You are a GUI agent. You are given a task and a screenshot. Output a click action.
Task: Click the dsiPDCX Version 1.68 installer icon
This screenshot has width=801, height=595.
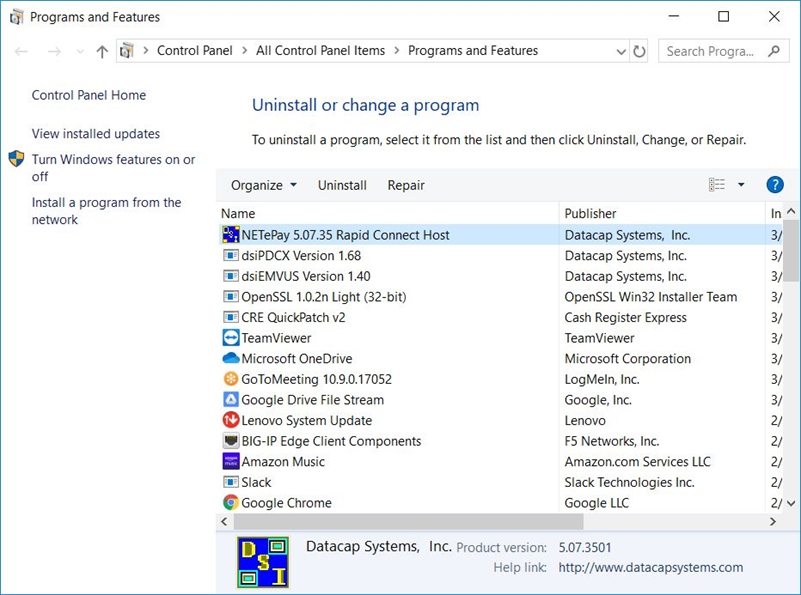pos(231,255)
